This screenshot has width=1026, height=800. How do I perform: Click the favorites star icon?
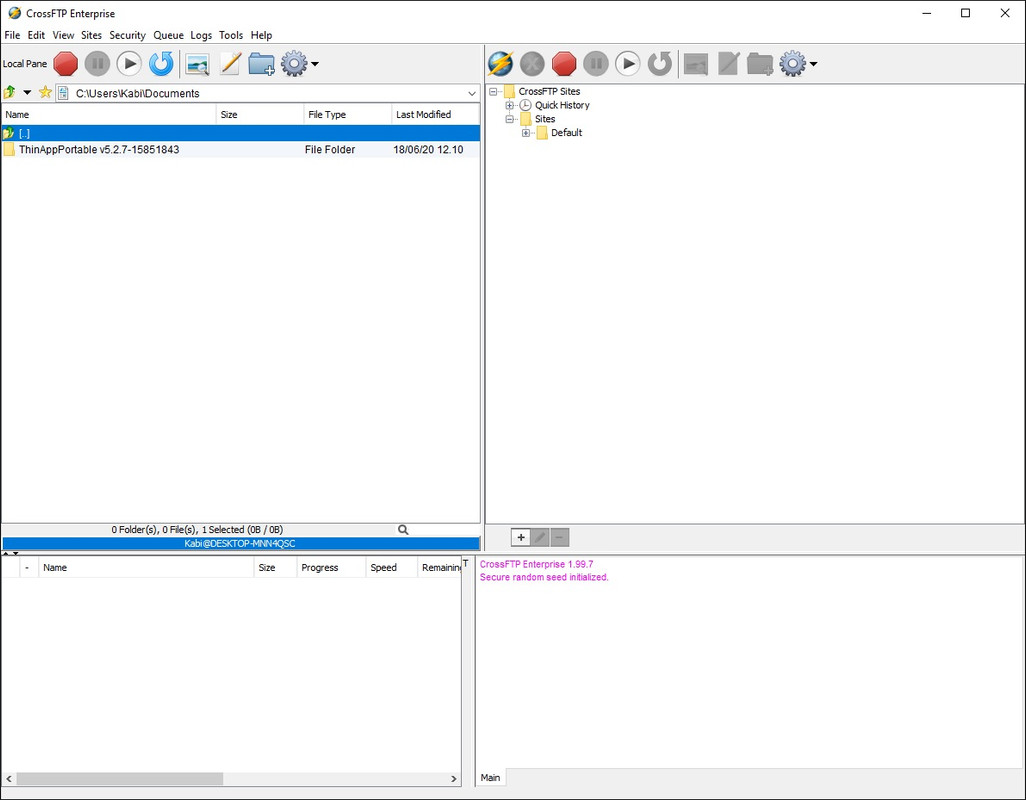coord(44,92)
